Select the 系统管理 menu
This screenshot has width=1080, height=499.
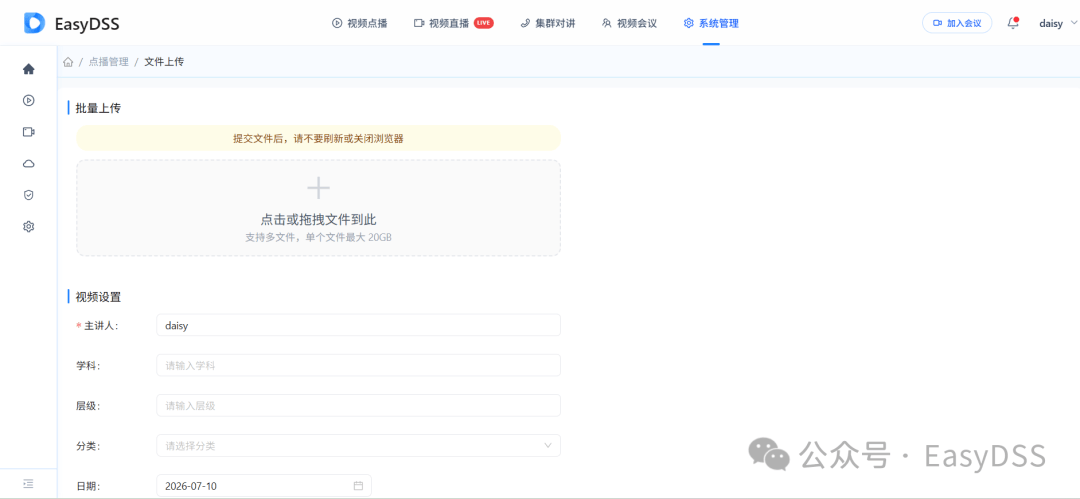coord(711,23)
